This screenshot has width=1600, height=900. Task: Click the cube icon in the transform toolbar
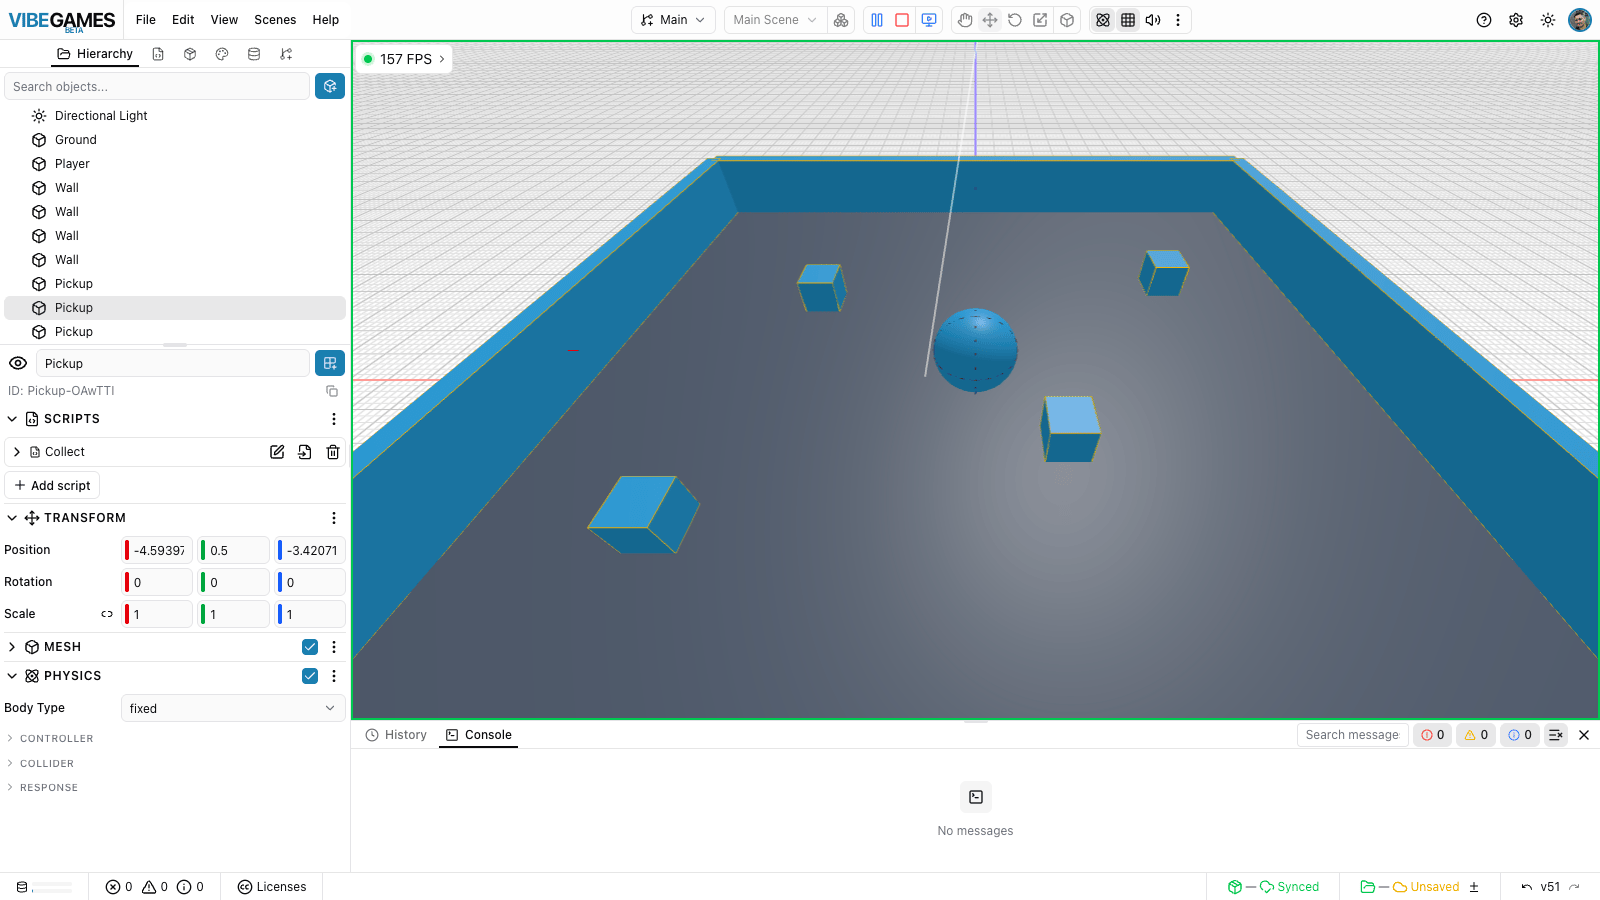[x=1067, y=20]
